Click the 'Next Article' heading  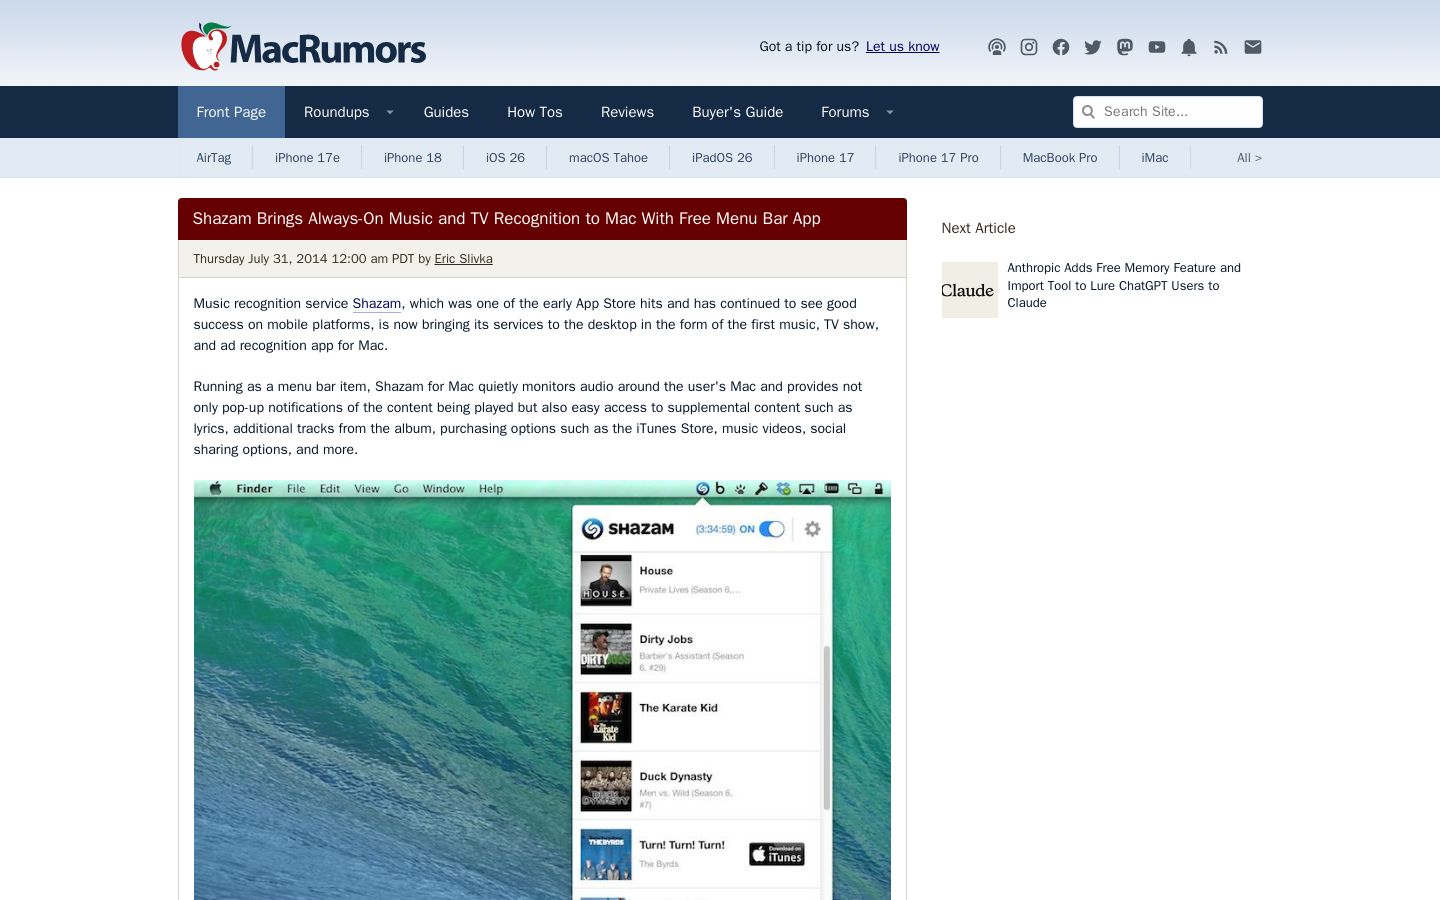click(x=978, y=228)
